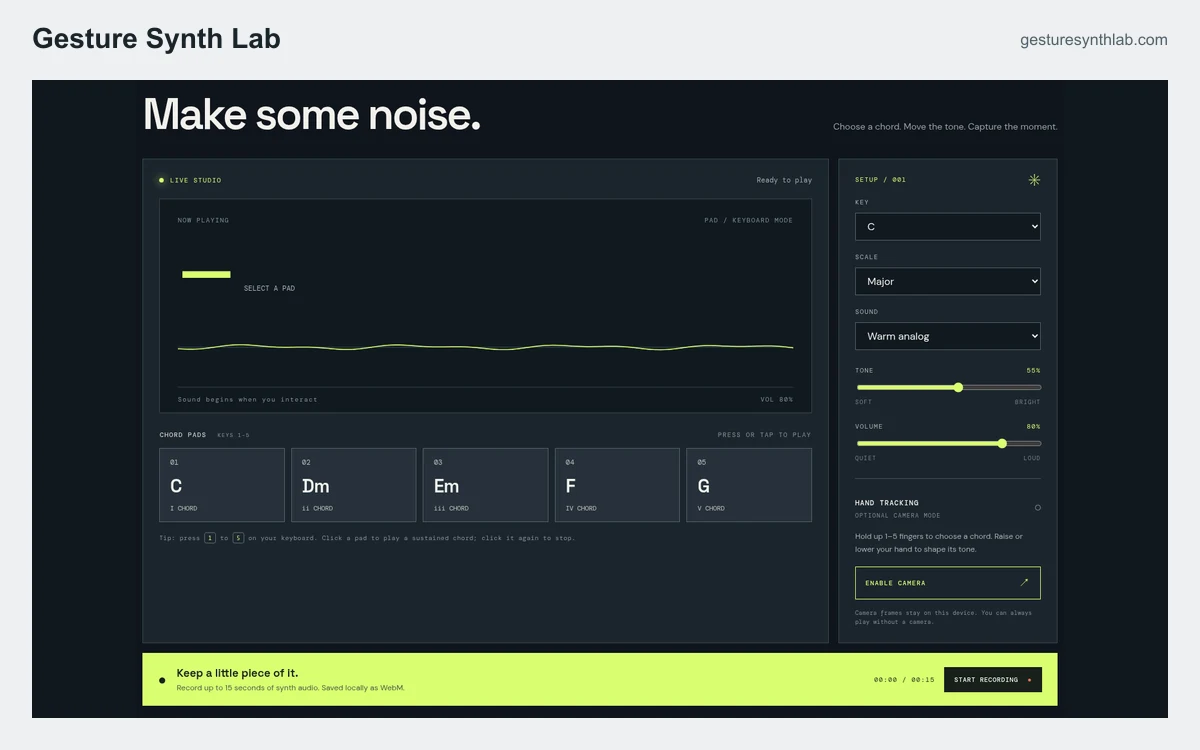Screen dimensions: 1200x750
Task: Click the 'HAND TRACKING' heading
Action: click(x=887, y=503)
